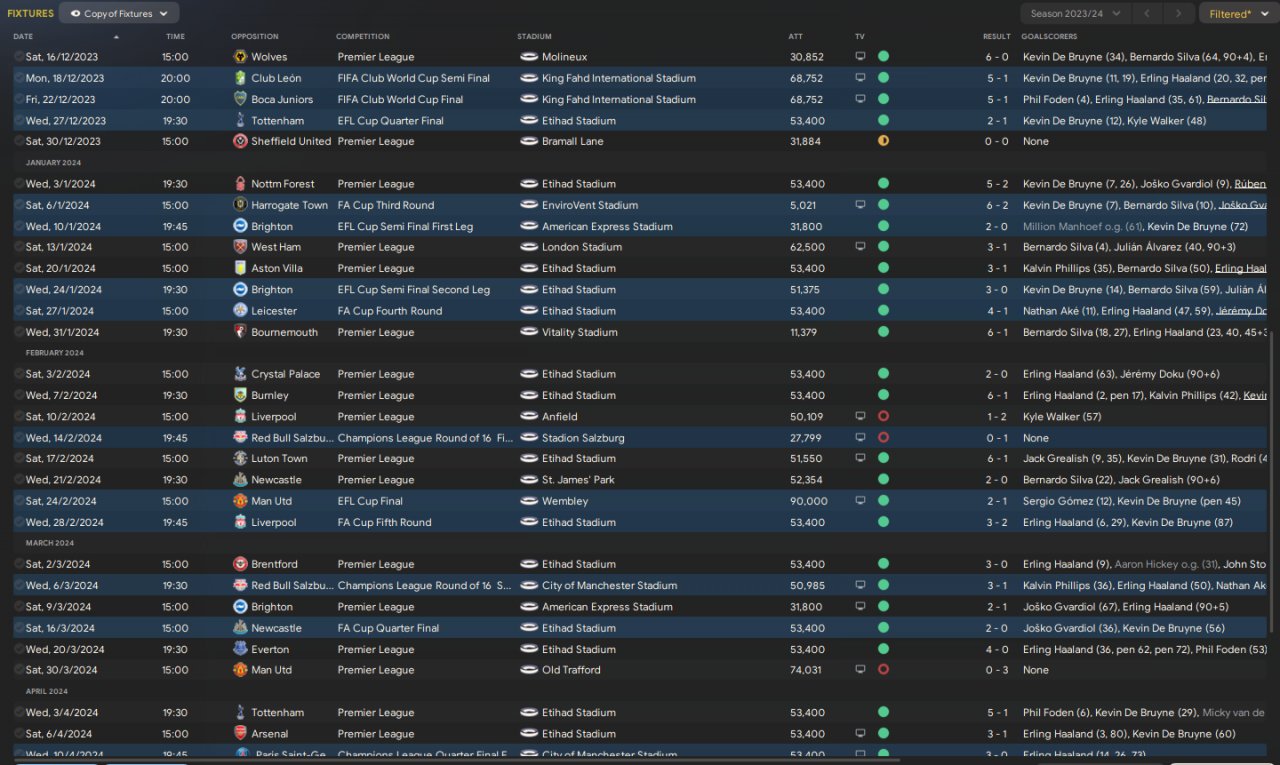The width and height of the screenshot is (1280, 765).
Task: Tick the Sat, 2/3/2024 fixture circle
Action: [19, 564]
